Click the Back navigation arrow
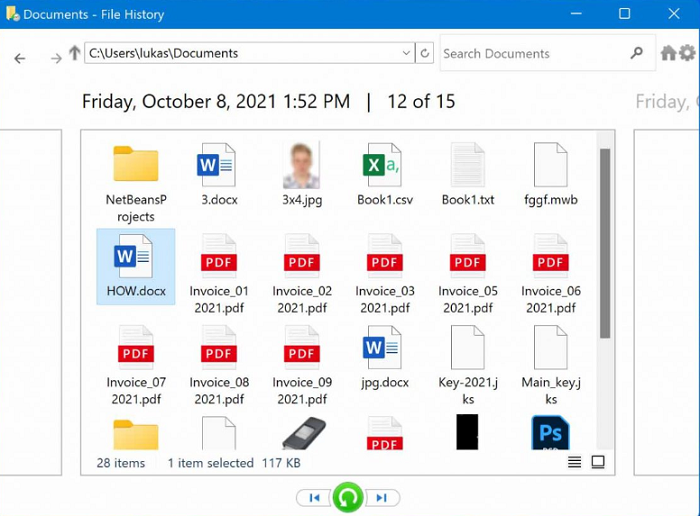 pos(20,58)
